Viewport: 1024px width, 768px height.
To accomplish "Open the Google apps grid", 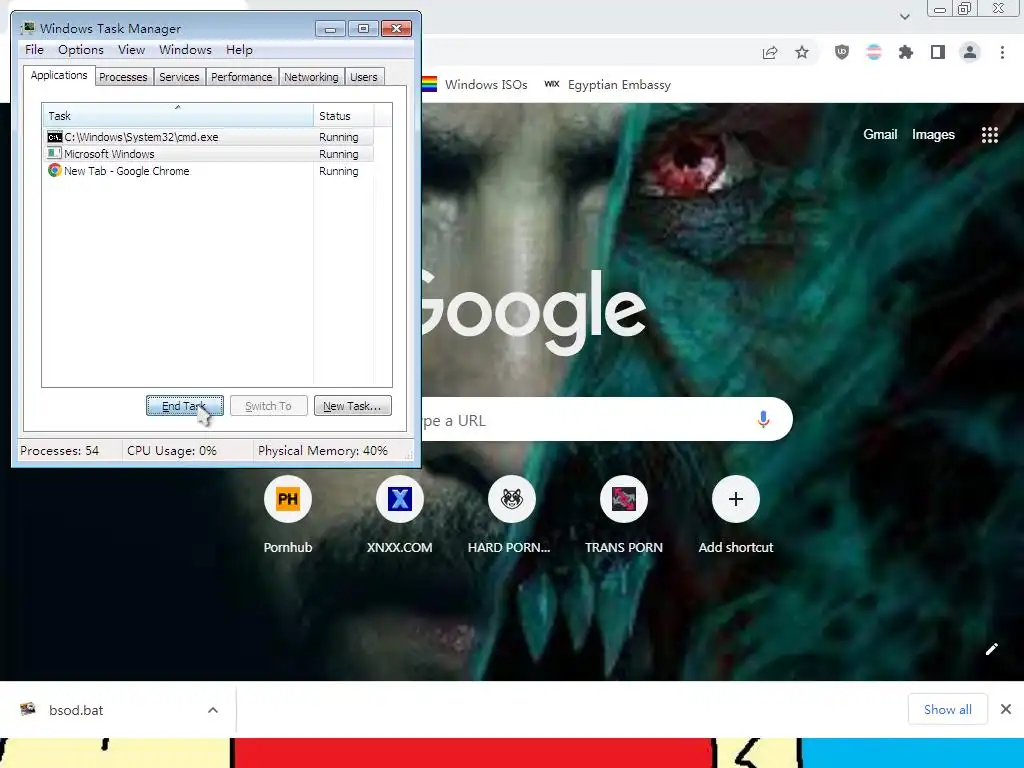I will tap(989, 135).
